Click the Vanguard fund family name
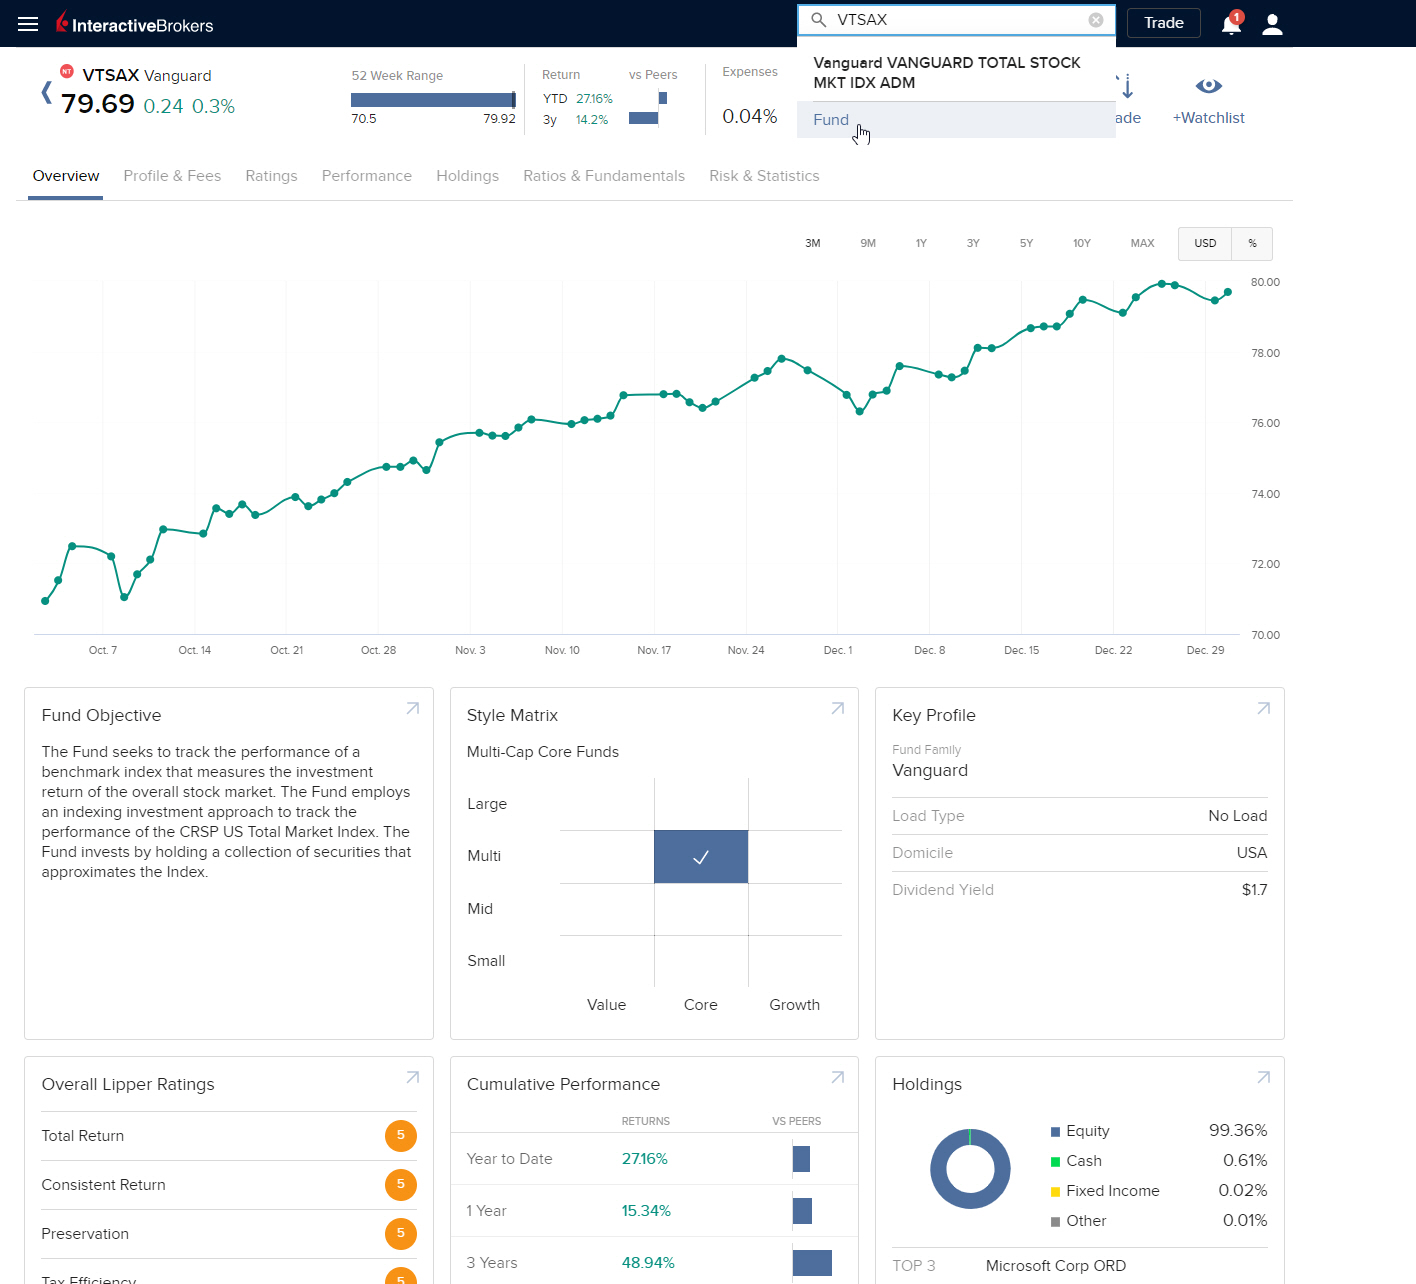1416x1284 pixels. 930,771
